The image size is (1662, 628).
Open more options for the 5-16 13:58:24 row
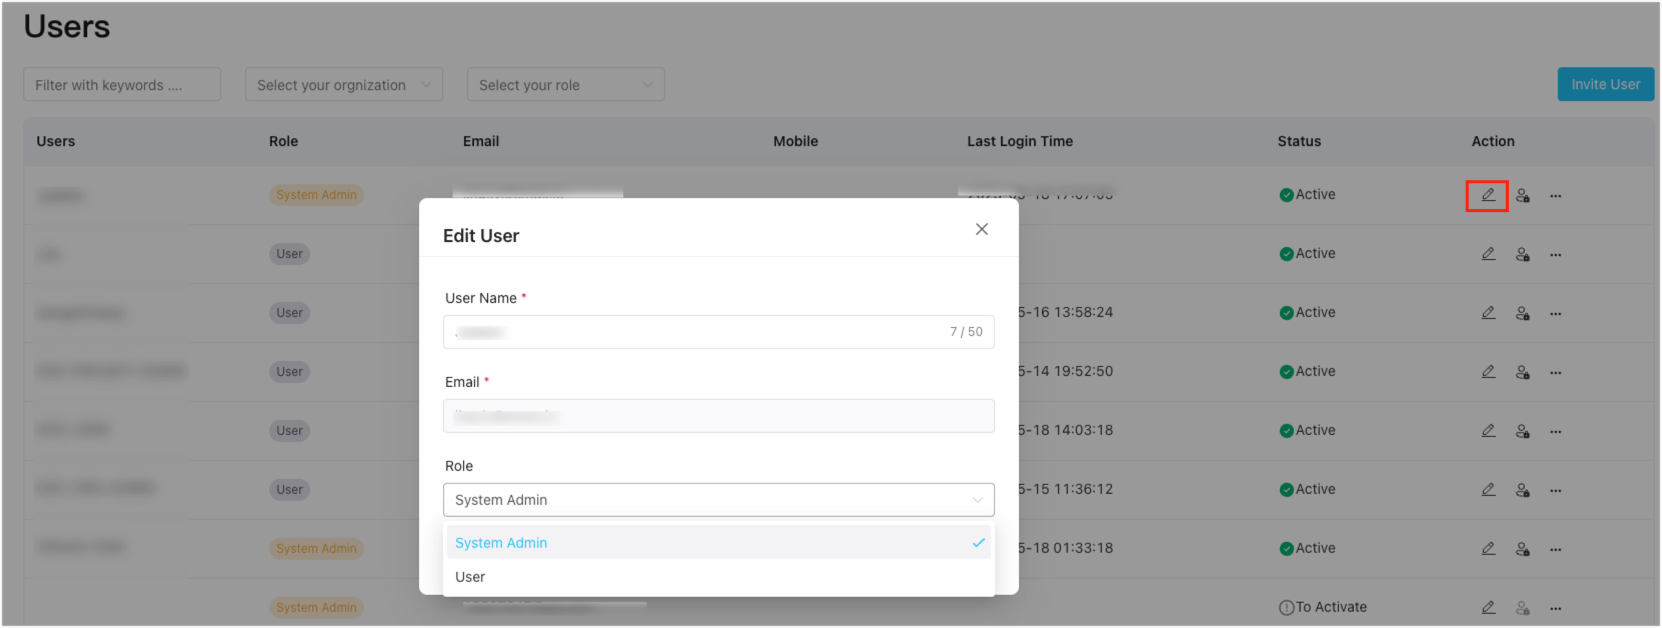click(1555, 314)
